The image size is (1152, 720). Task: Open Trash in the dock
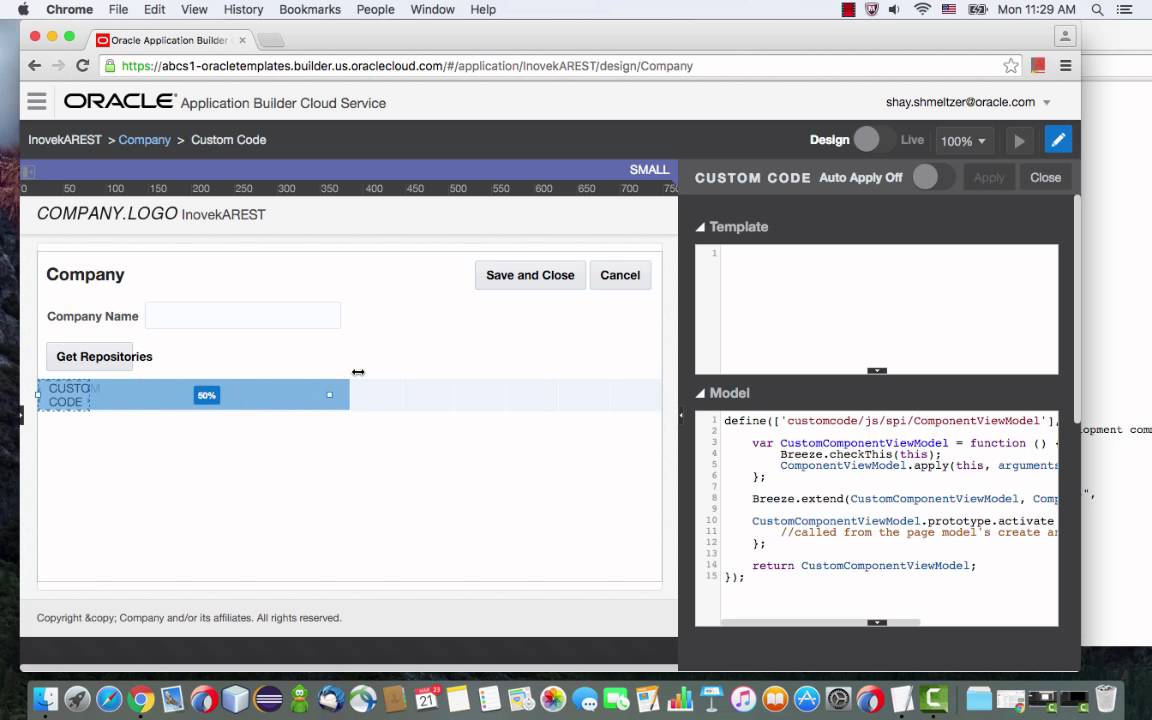coord(1106,699)
